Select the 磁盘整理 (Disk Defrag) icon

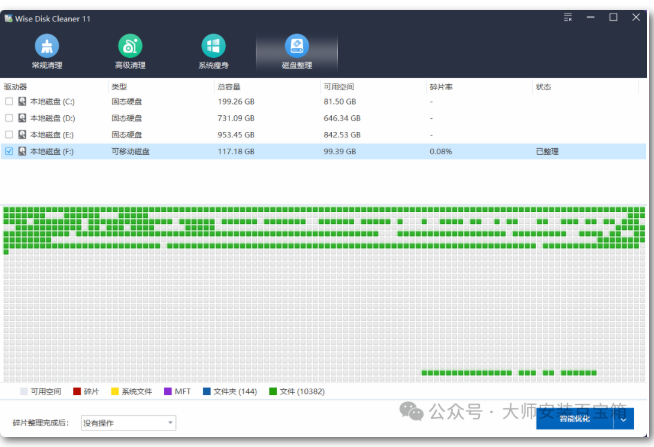tap(296, 50)
